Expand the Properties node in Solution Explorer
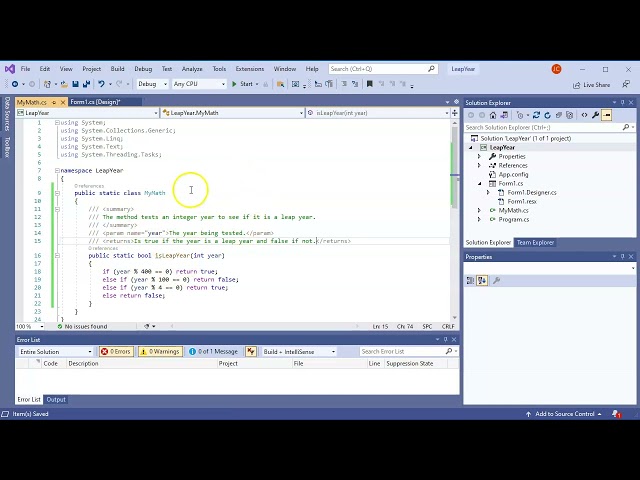 tap(479, 157)
